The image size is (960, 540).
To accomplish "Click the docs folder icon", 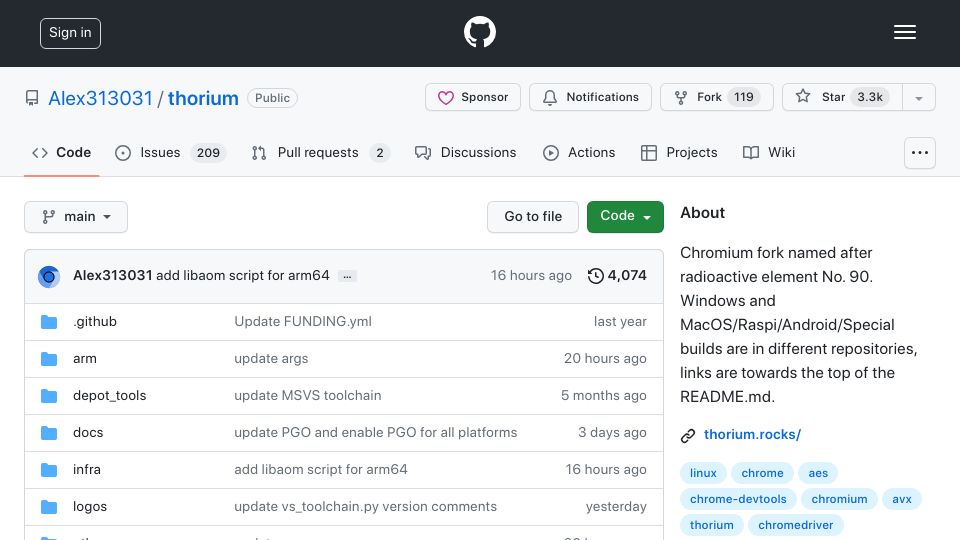I will click(49, 433).
